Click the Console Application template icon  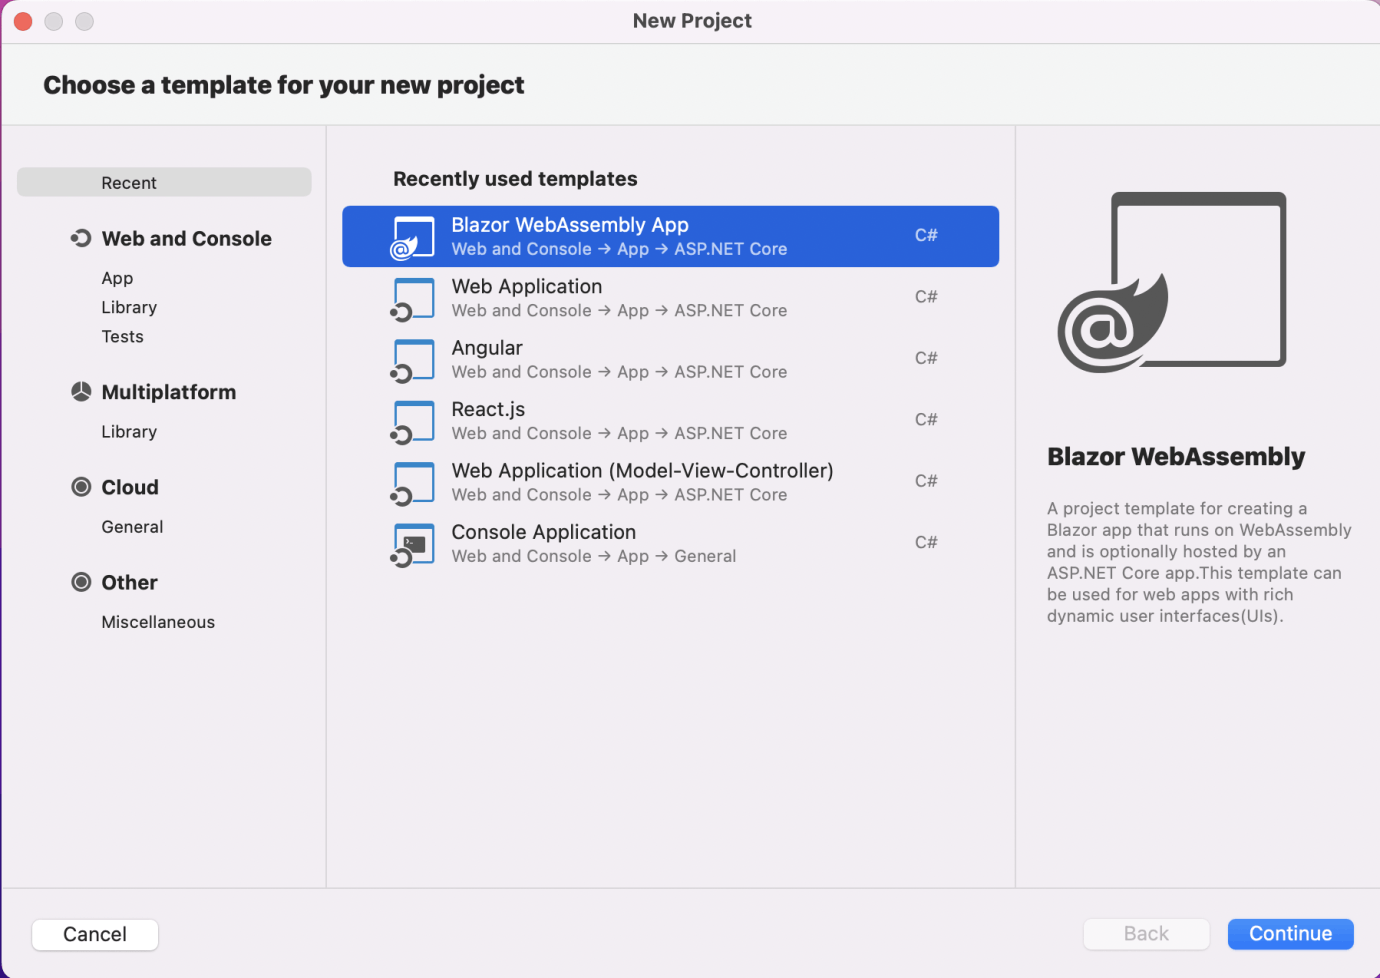(413, 545)
